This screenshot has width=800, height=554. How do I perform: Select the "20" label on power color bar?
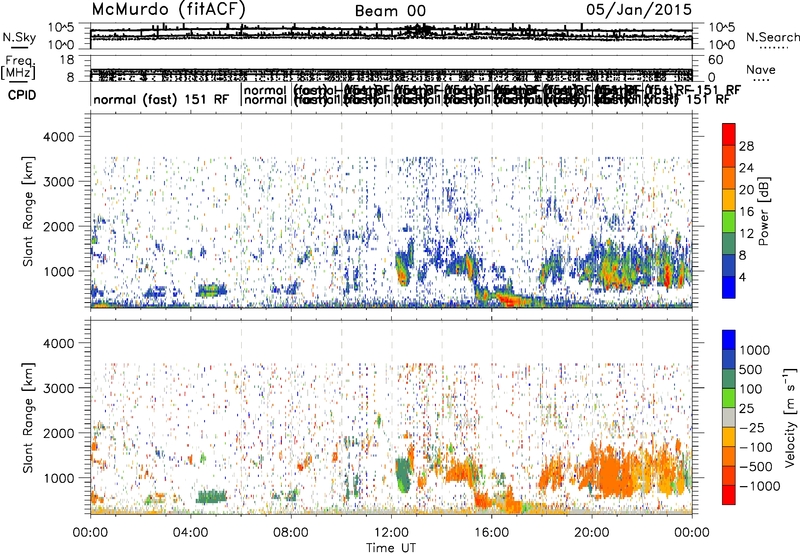pos(746,190)
